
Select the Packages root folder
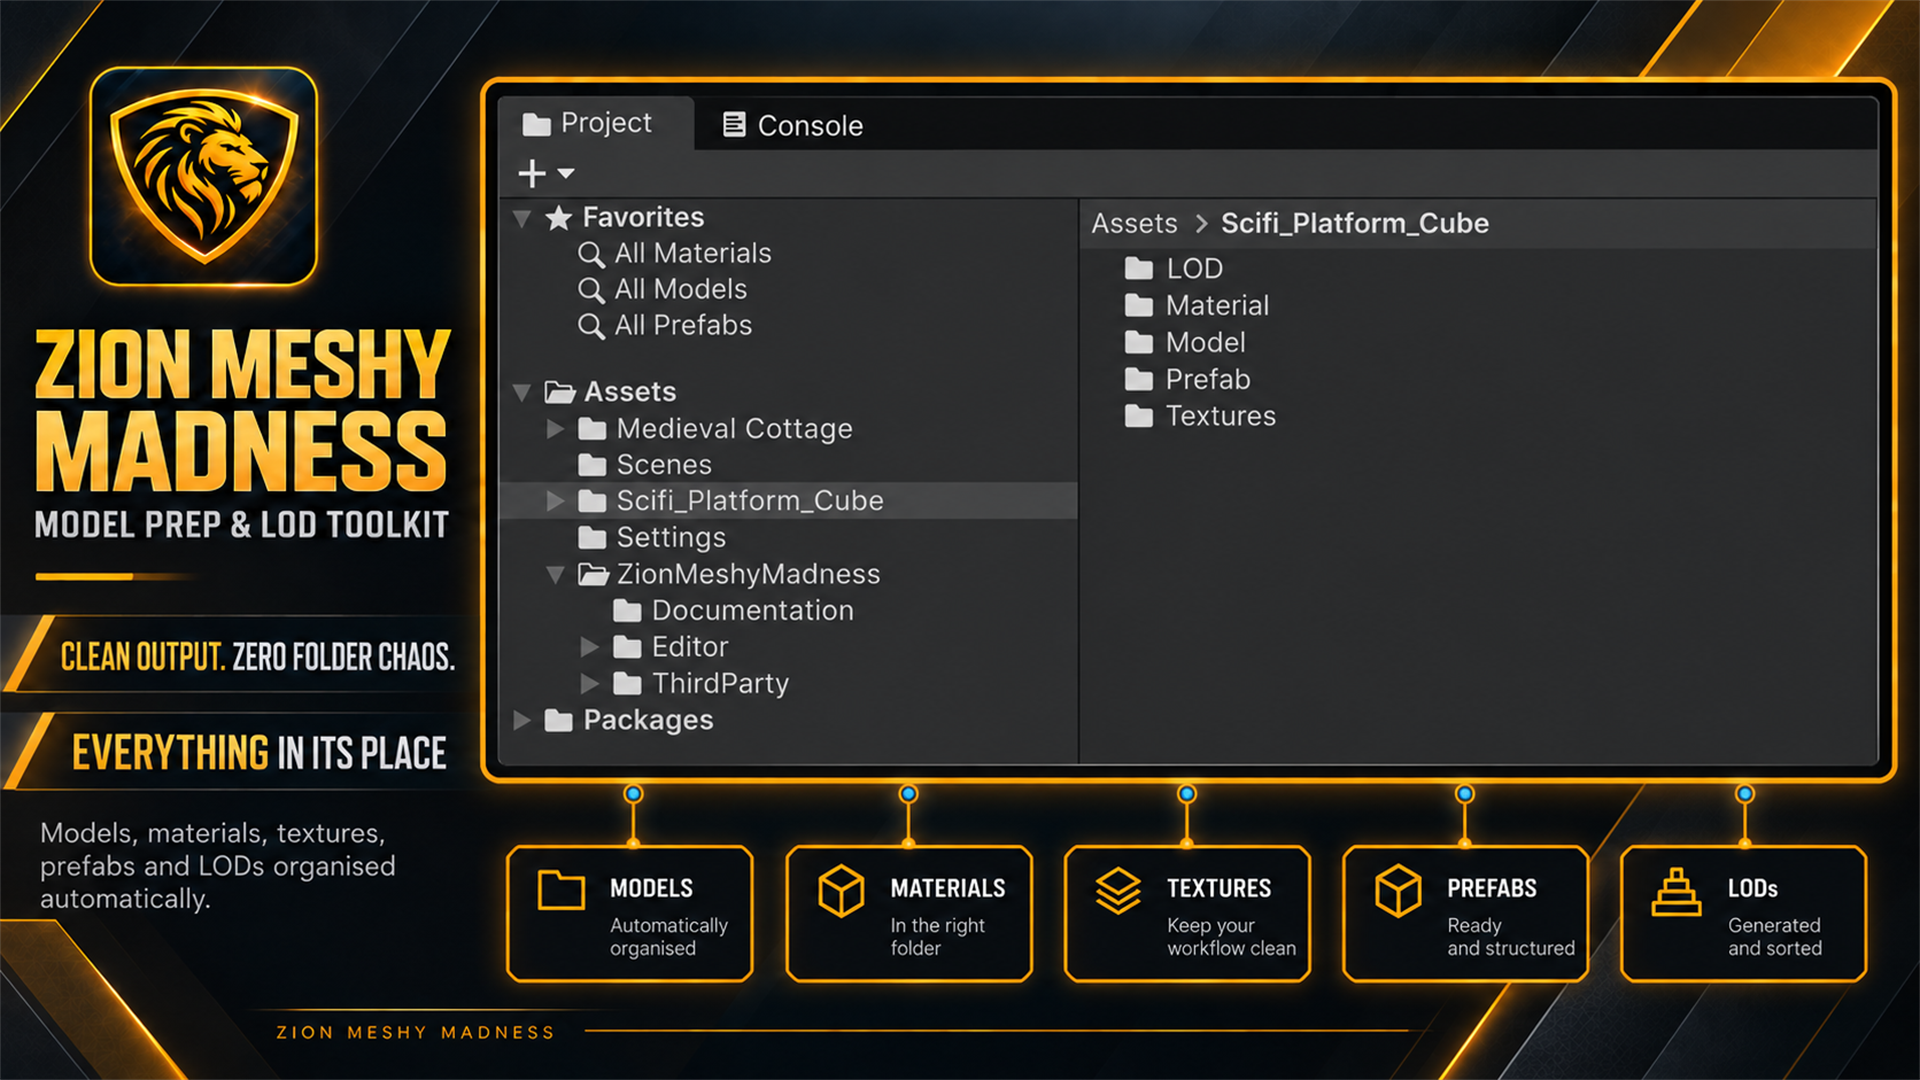[648, 721]
